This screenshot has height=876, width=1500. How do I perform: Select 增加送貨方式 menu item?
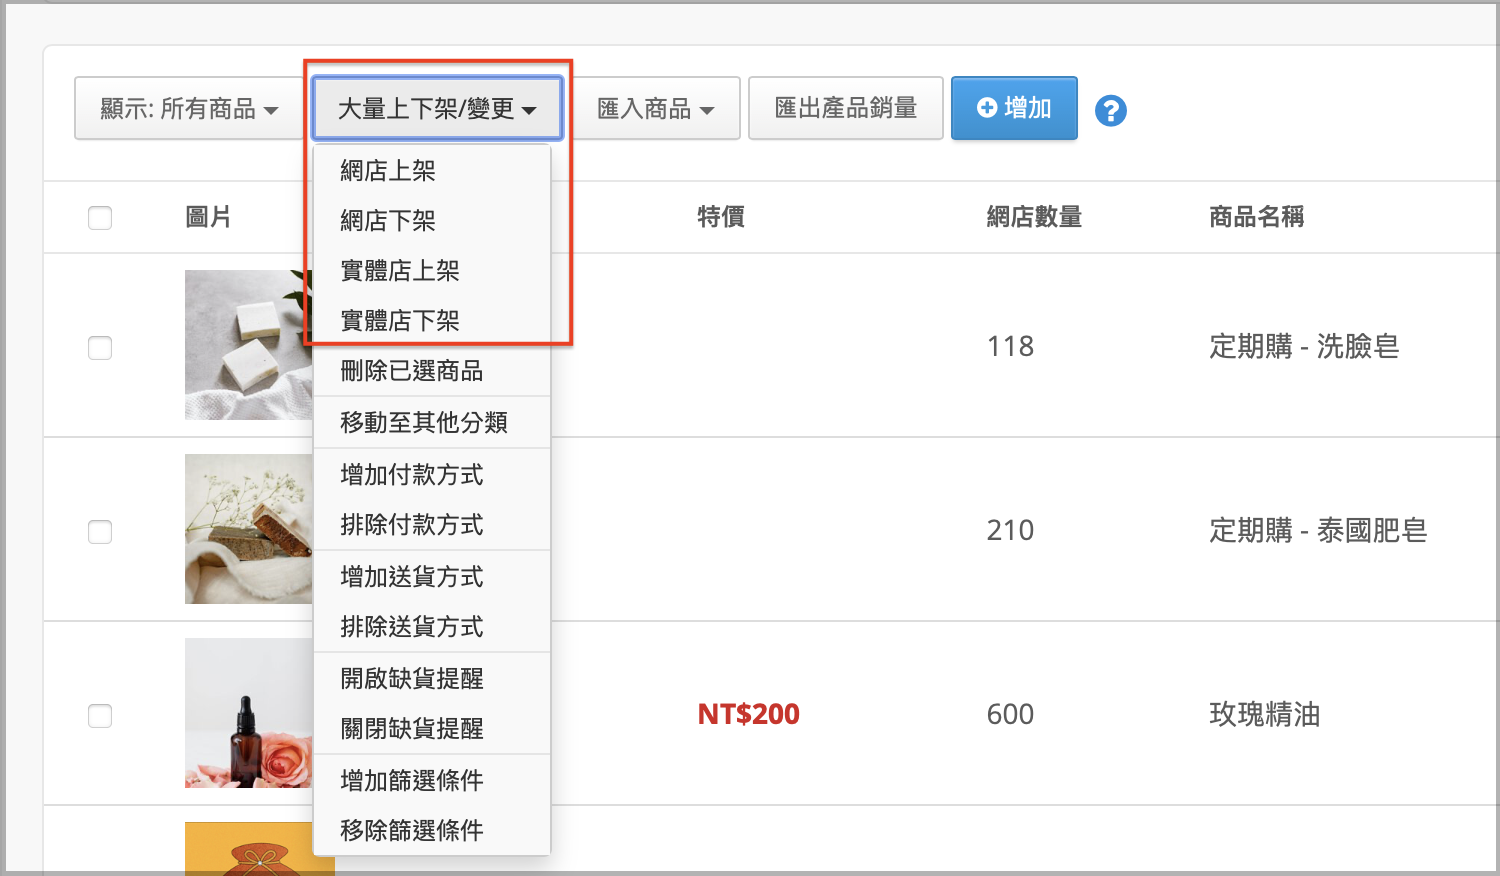pos(432,577)
